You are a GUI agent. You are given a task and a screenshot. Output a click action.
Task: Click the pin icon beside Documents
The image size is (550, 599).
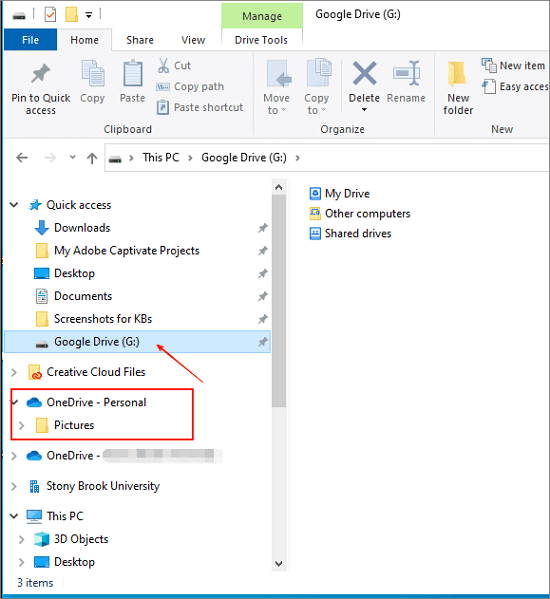tap(263, 296)
